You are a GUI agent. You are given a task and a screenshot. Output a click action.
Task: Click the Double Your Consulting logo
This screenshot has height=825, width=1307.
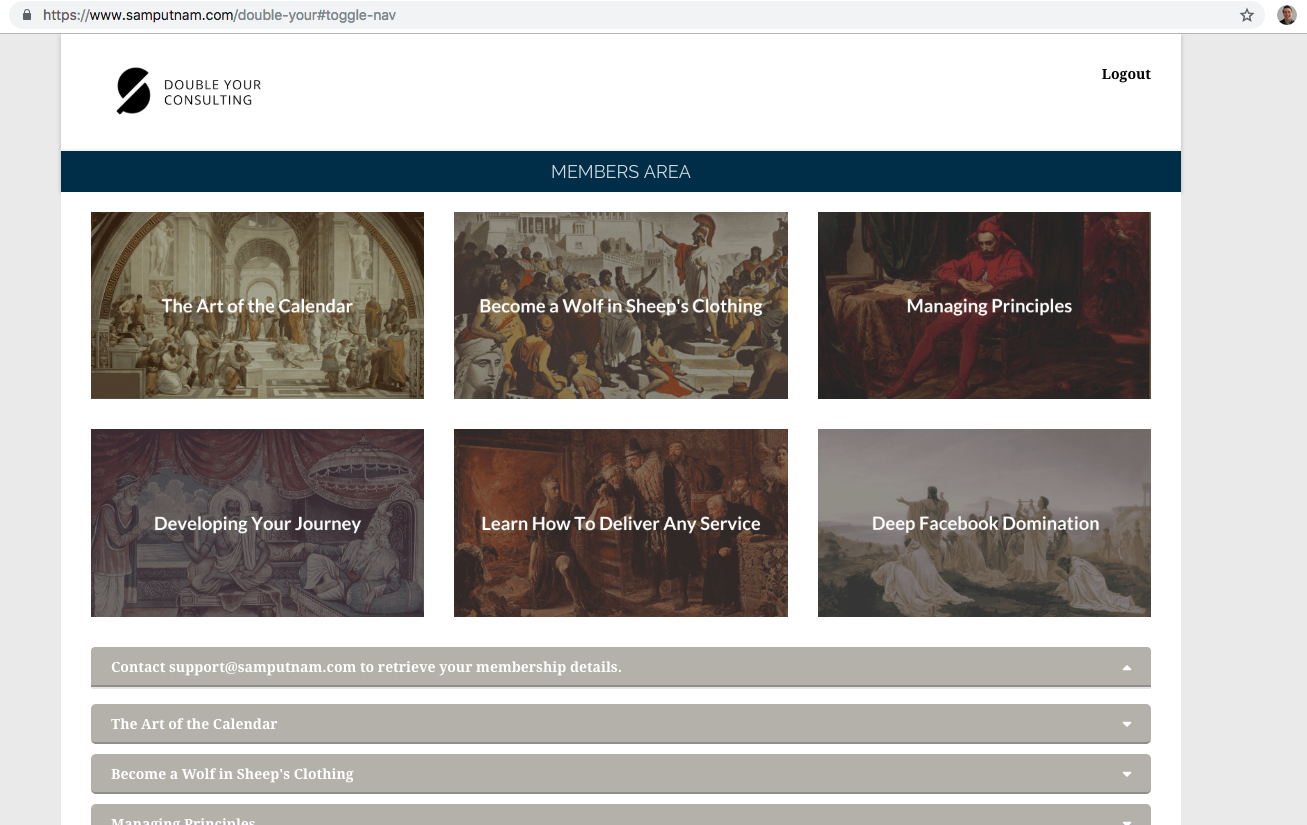pyautogui.click(x=189, y=92)
